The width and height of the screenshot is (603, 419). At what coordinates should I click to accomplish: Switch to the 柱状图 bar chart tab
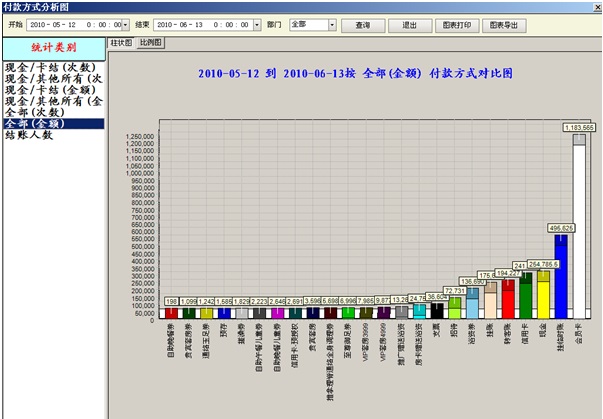pos(121,43)
